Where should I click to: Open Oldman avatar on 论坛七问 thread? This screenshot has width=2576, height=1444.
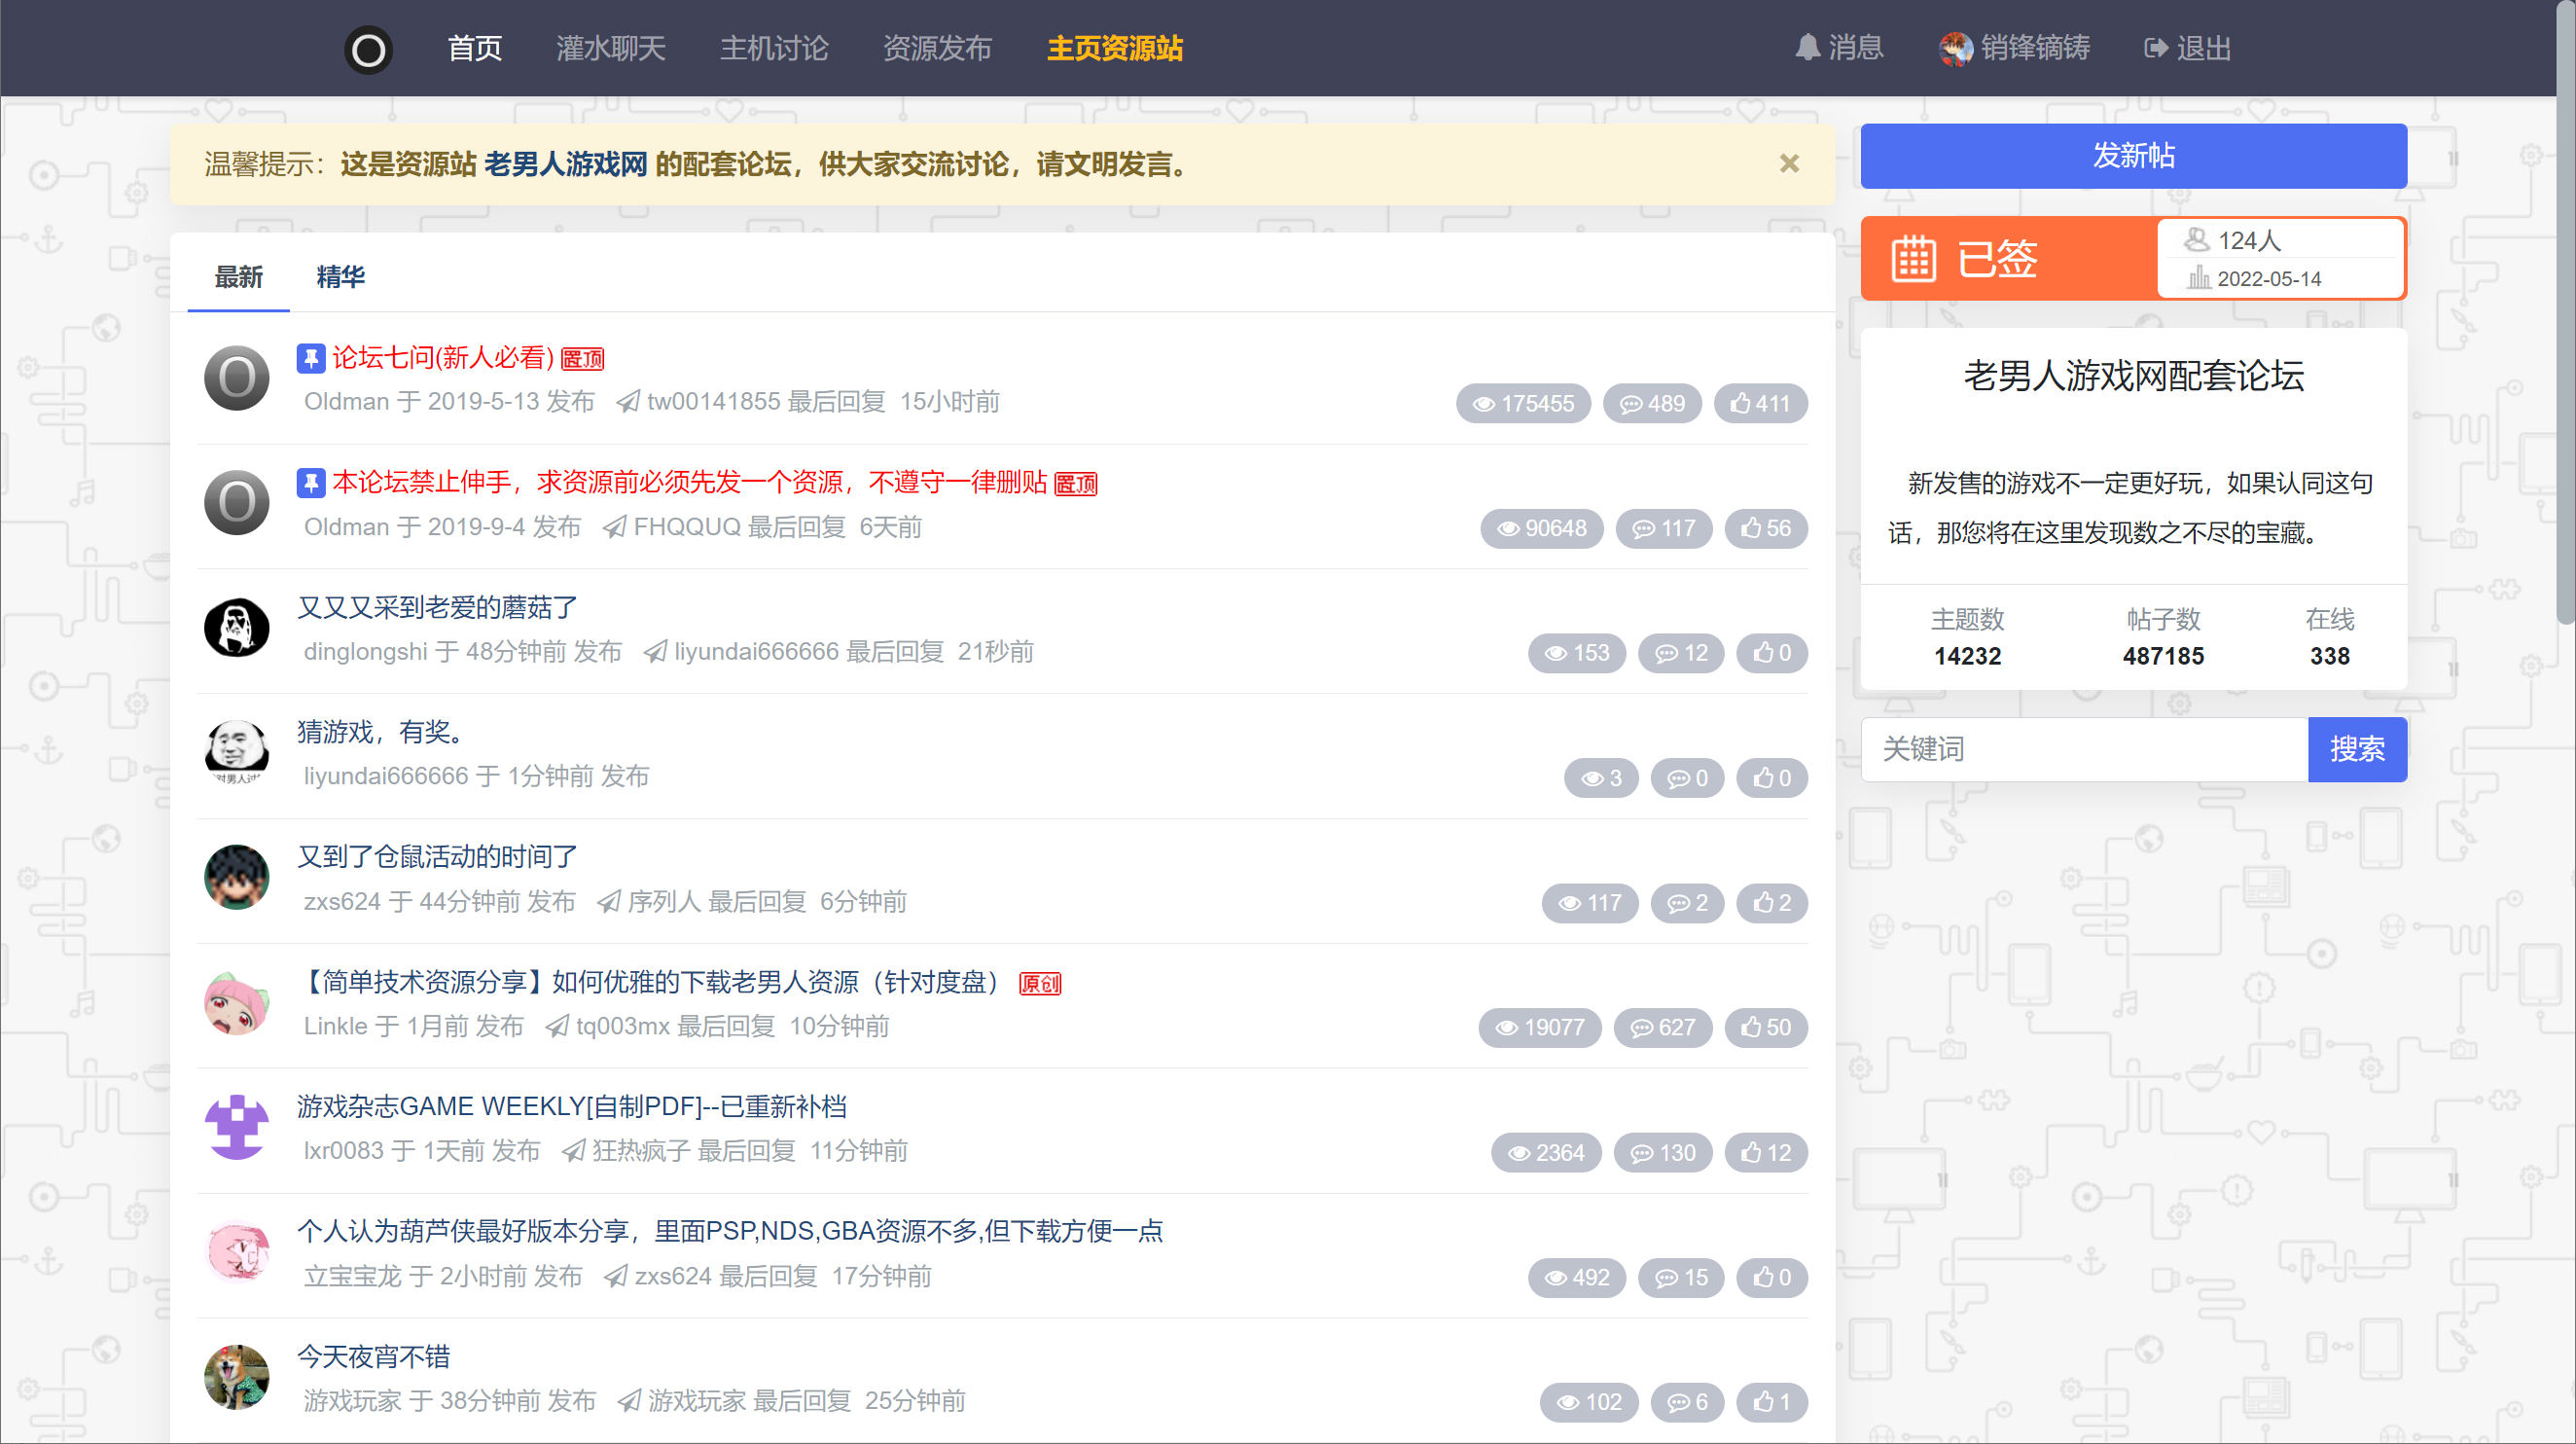coord(237,378)
